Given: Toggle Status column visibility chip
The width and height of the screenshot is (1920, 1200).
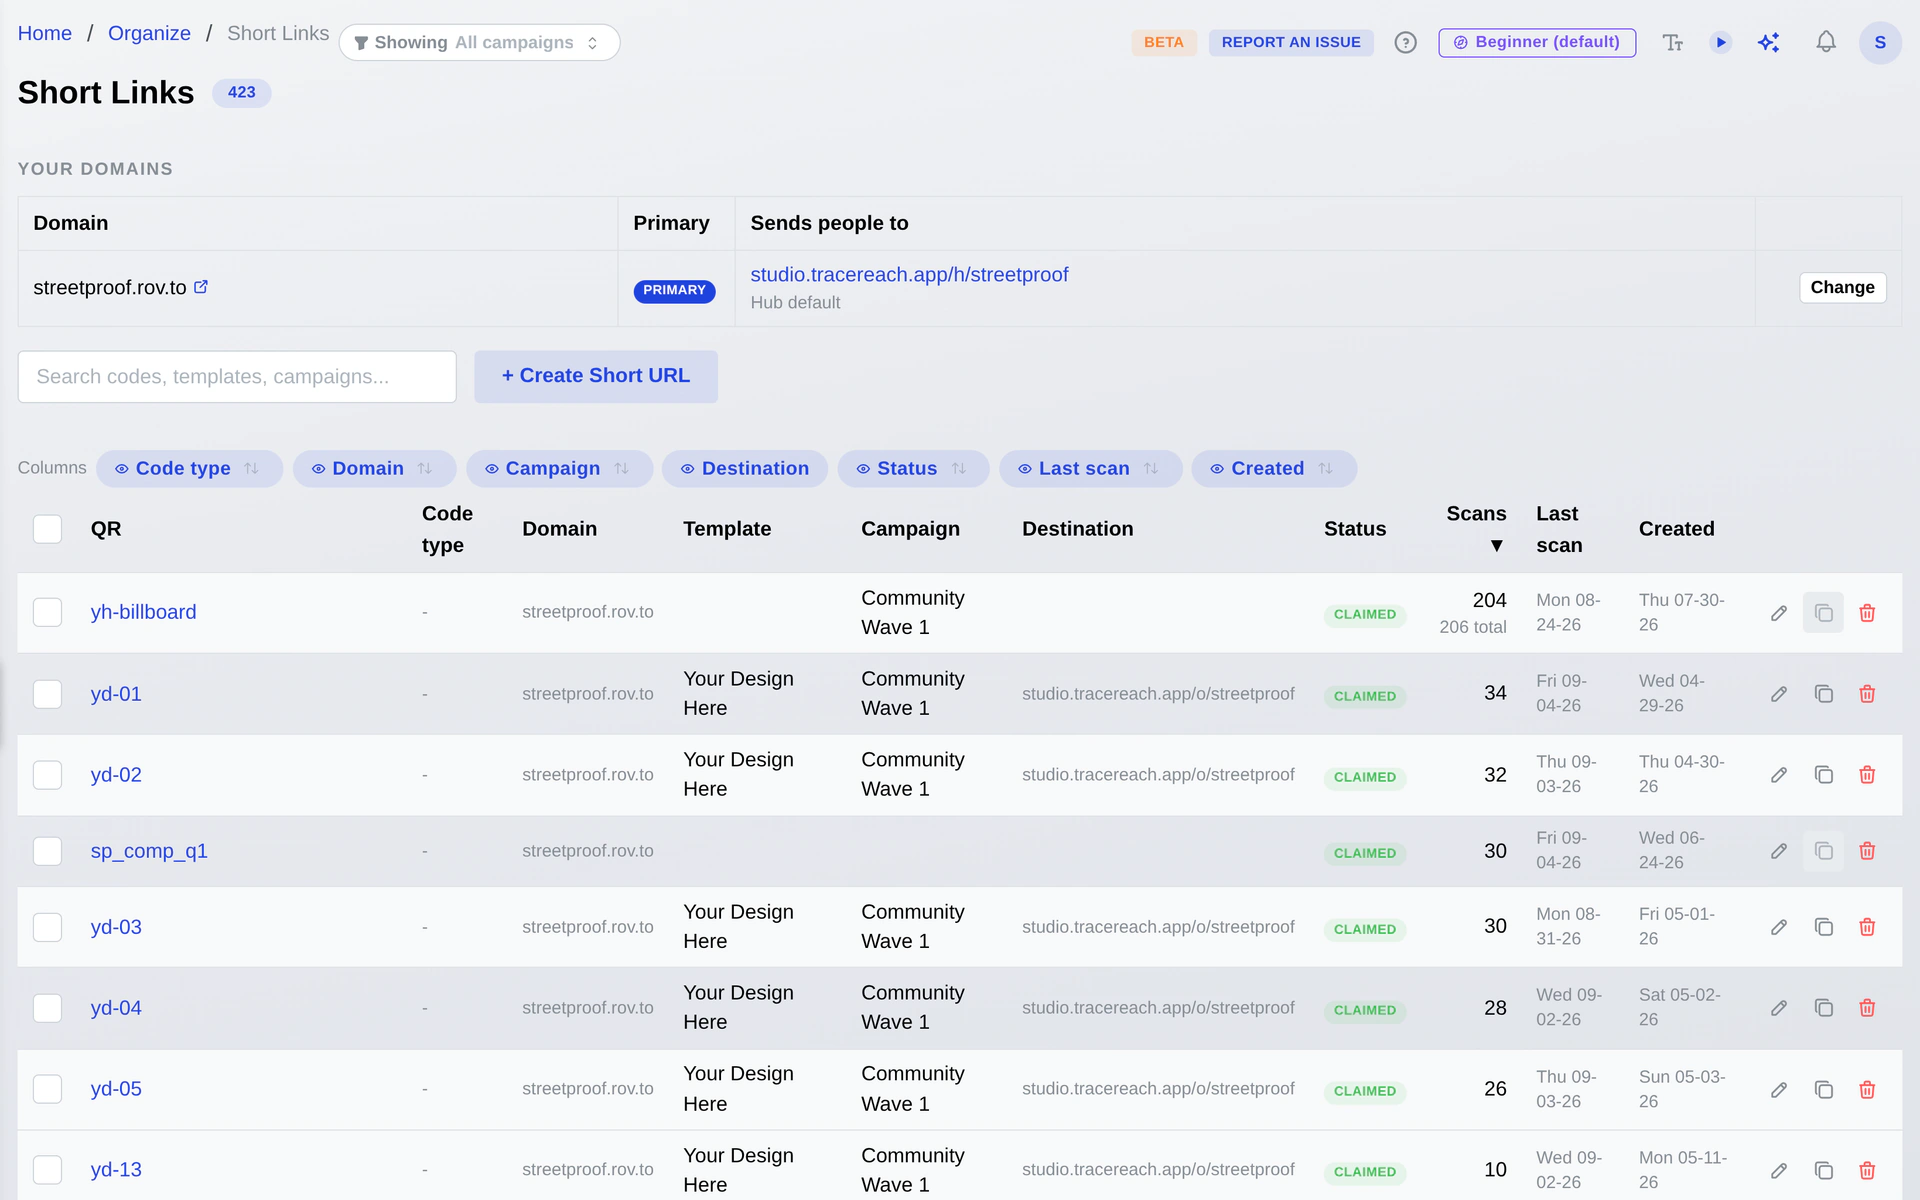Looking at the screenshot, I should coord(913,469).
